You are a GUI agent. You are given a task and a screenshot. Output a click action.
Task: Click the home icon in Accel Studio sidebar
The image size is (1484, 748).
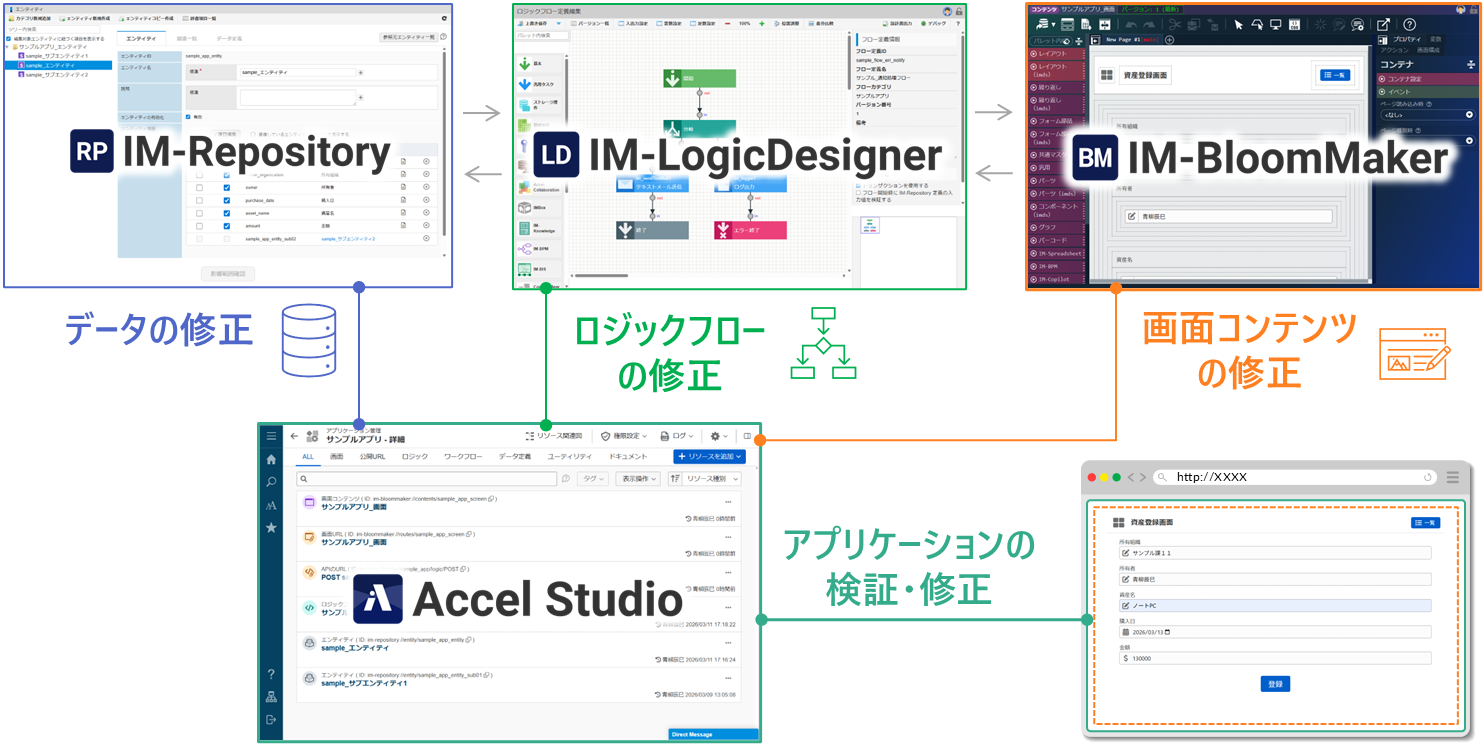tap(271, 460)
